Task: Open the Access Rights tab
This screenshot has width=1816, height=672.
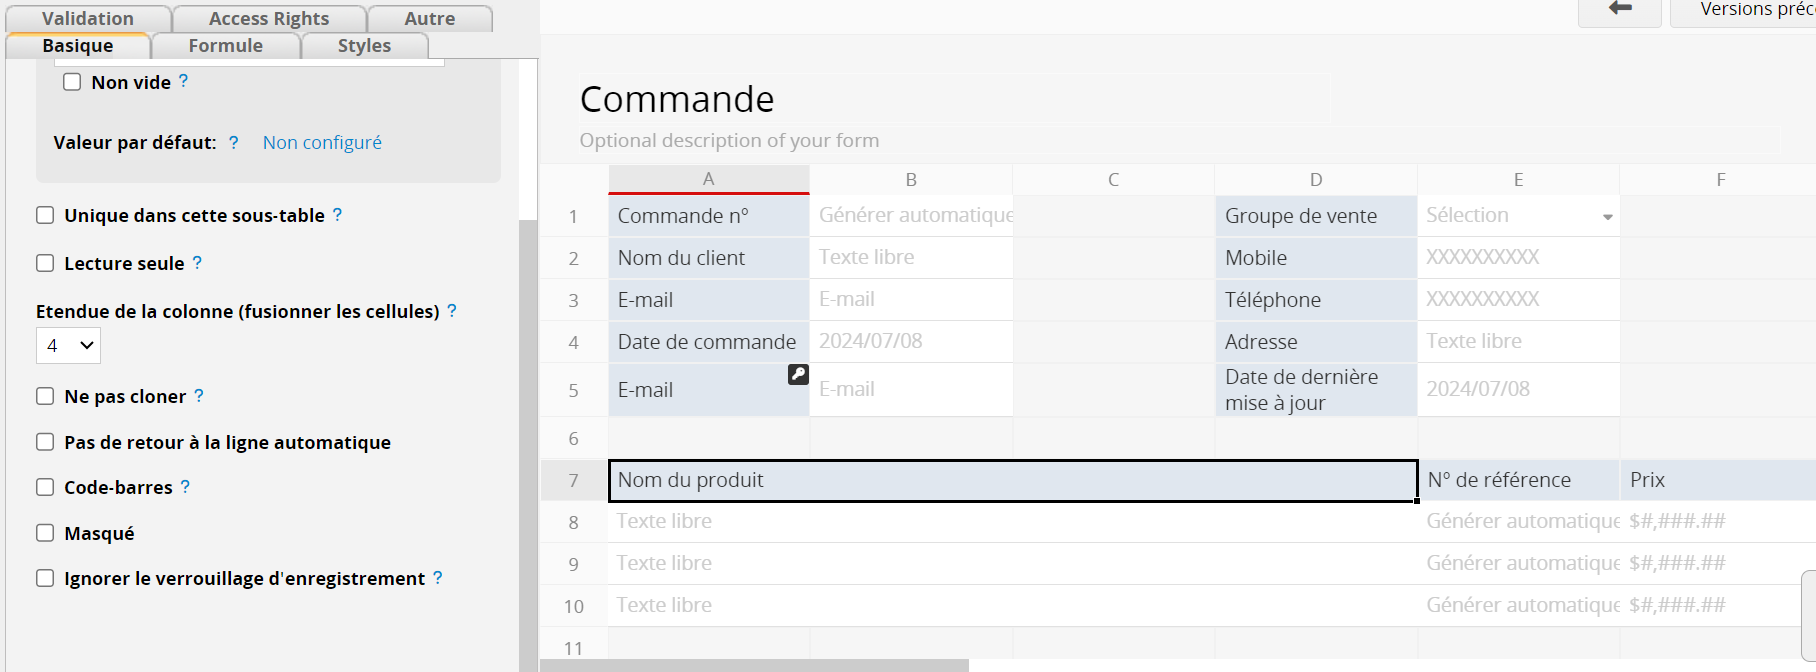Action: point(268,19)
